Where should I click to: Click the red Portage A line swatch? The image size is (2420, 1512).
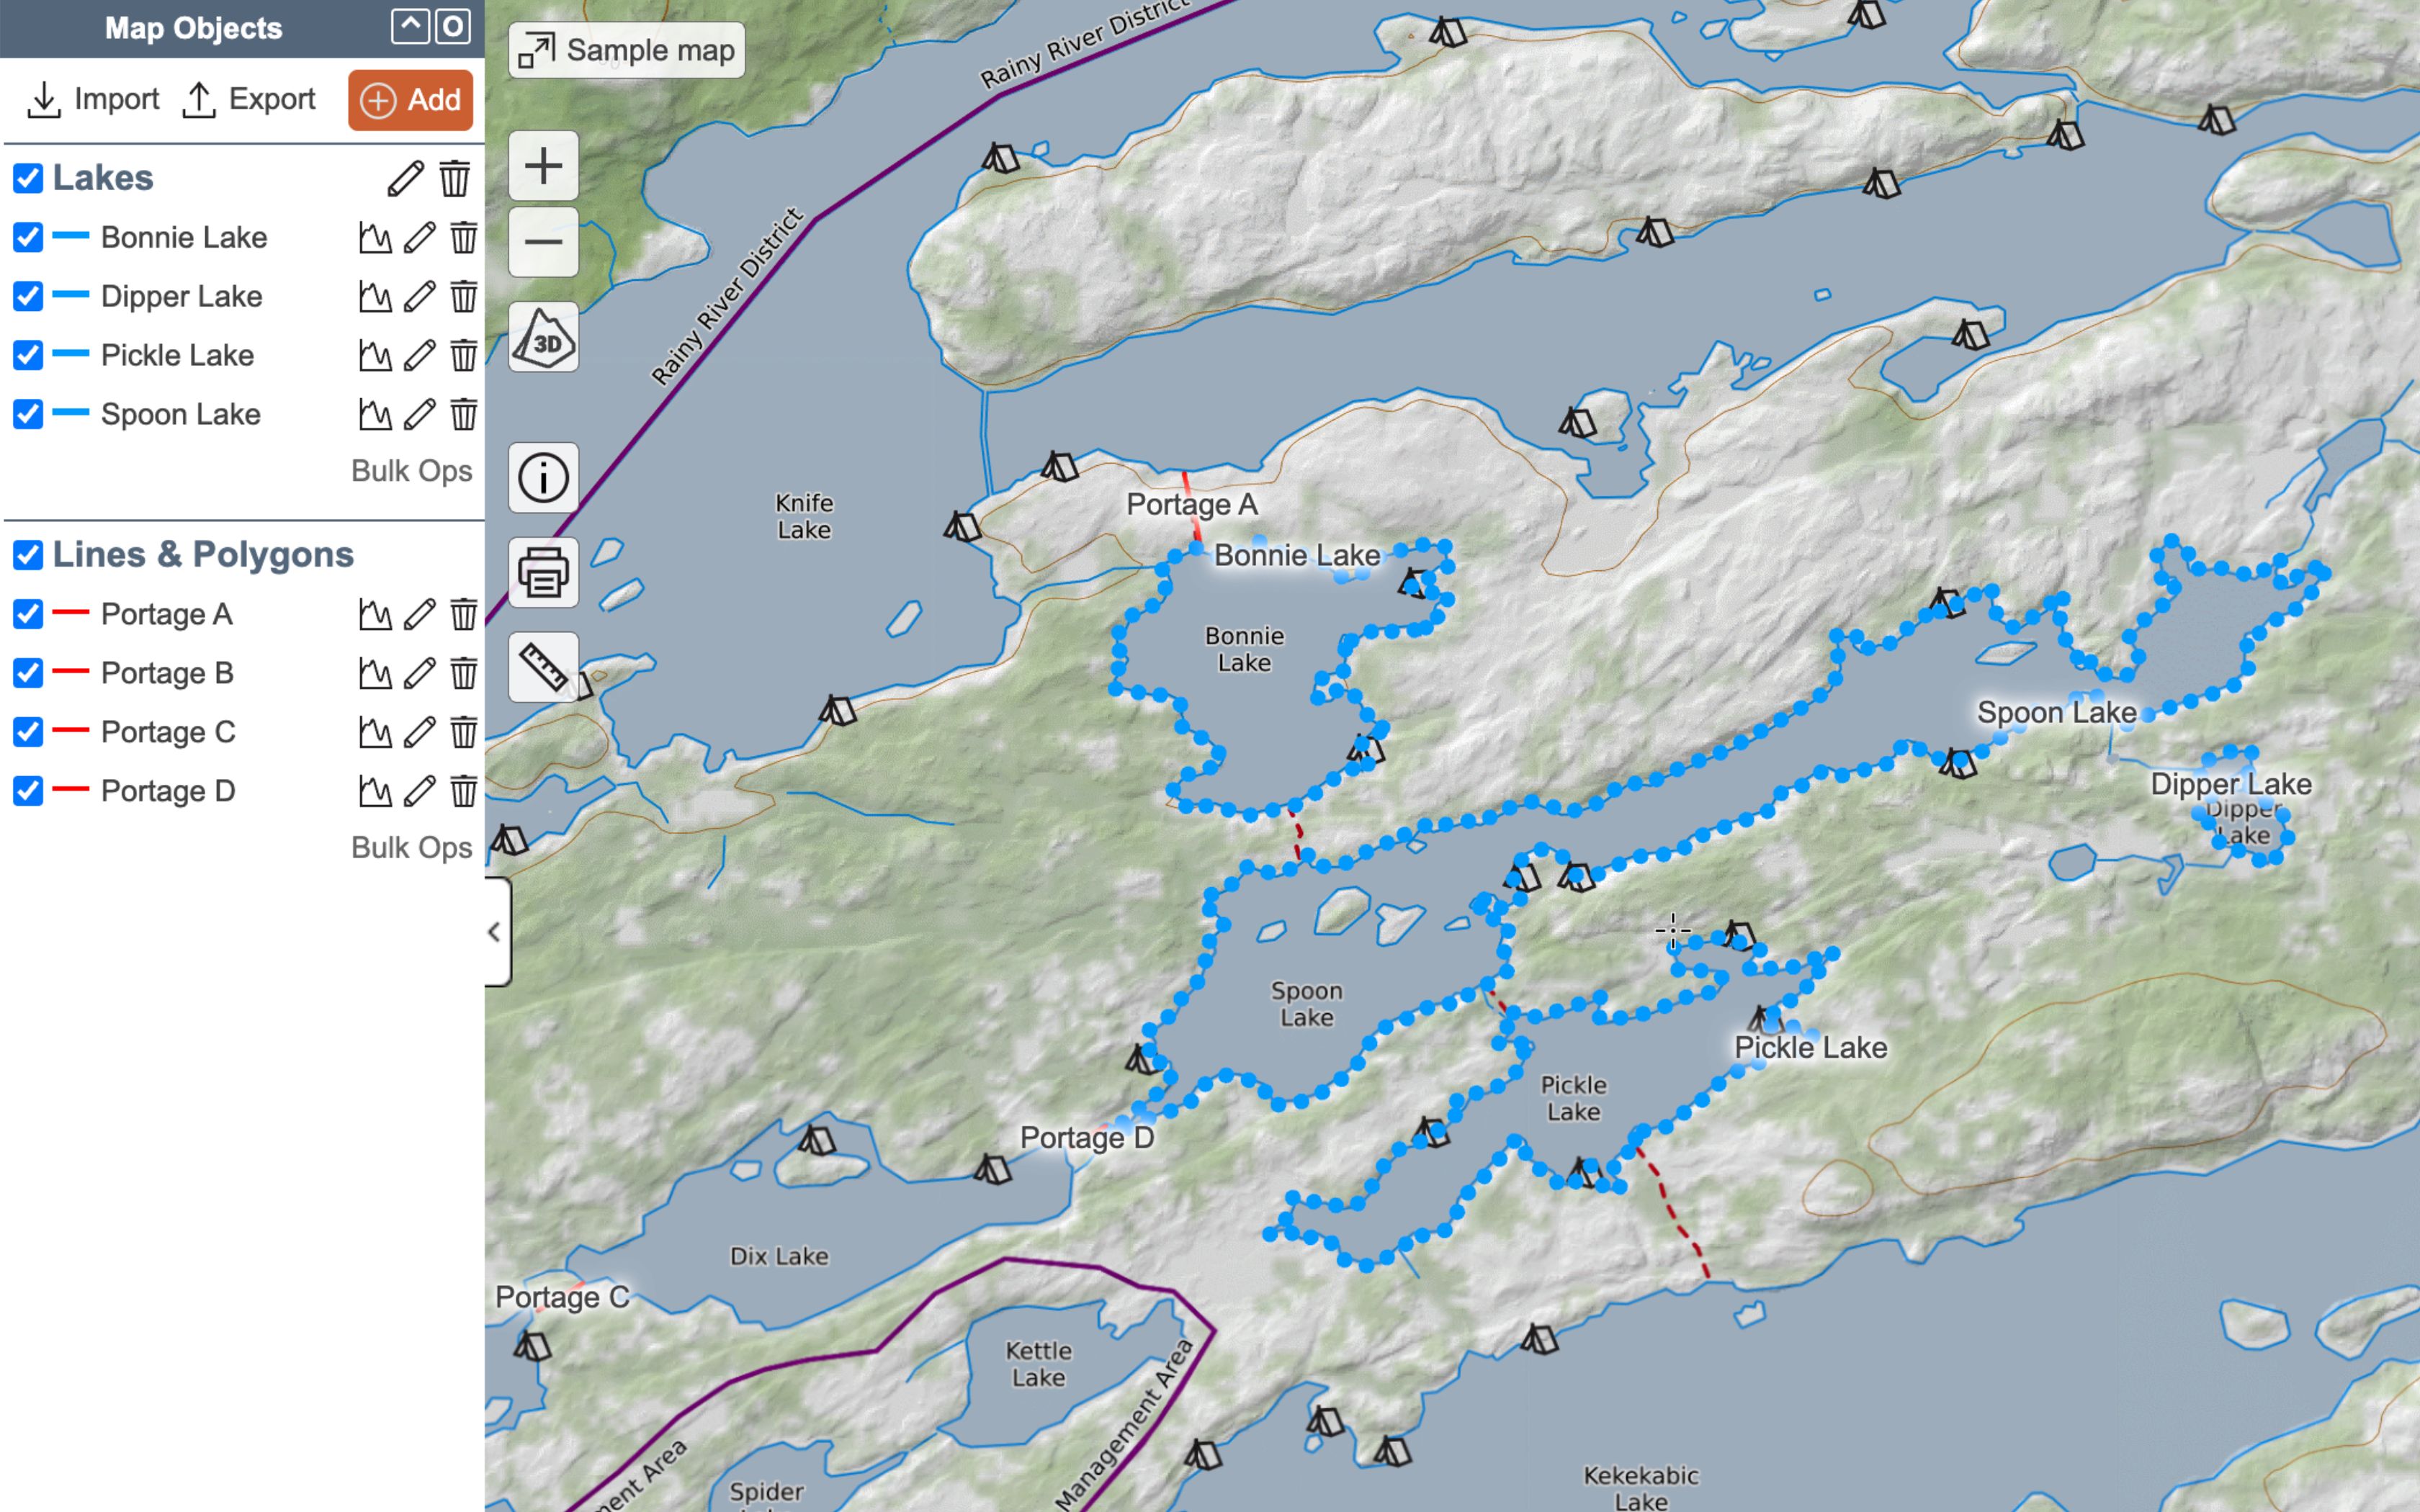(x=71, y=613)
